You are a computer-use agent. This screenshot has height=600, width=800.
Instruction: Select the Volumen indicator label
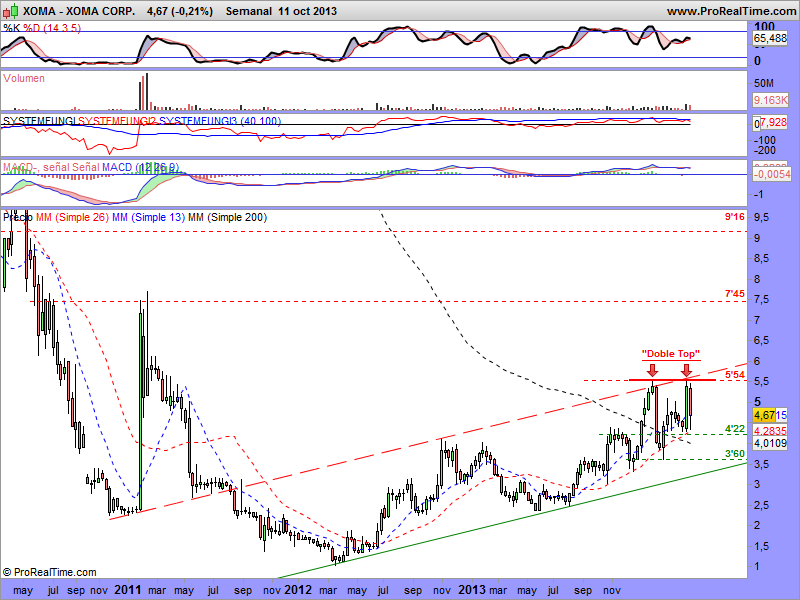pos(24,78)
